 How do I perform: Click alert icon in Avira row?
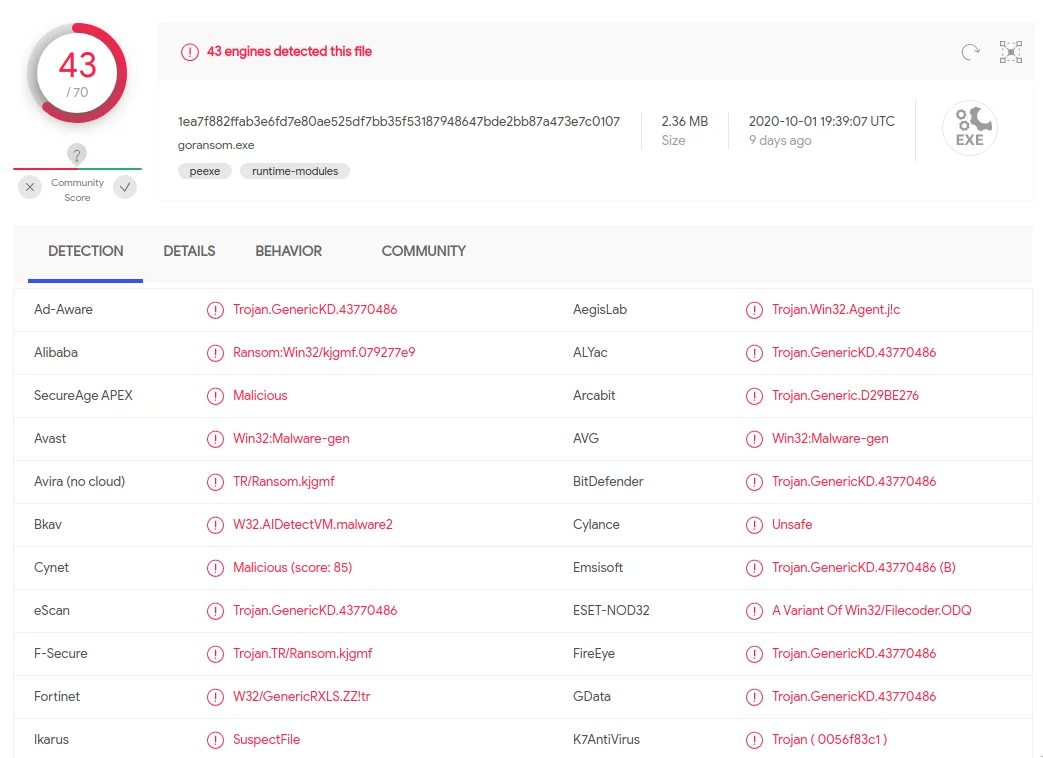(x=215, y=482)
